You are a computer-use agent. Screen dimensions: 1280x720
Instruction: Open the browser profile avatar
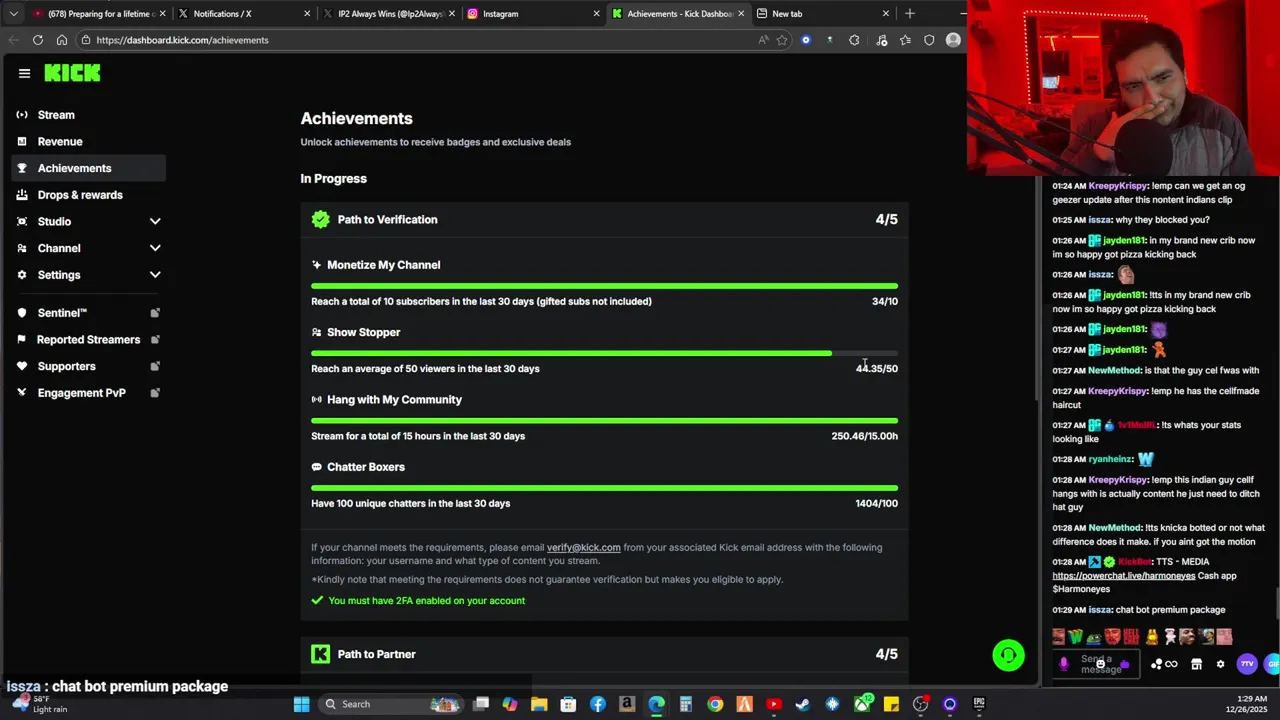pyautogui.click(x=953, y=40)
